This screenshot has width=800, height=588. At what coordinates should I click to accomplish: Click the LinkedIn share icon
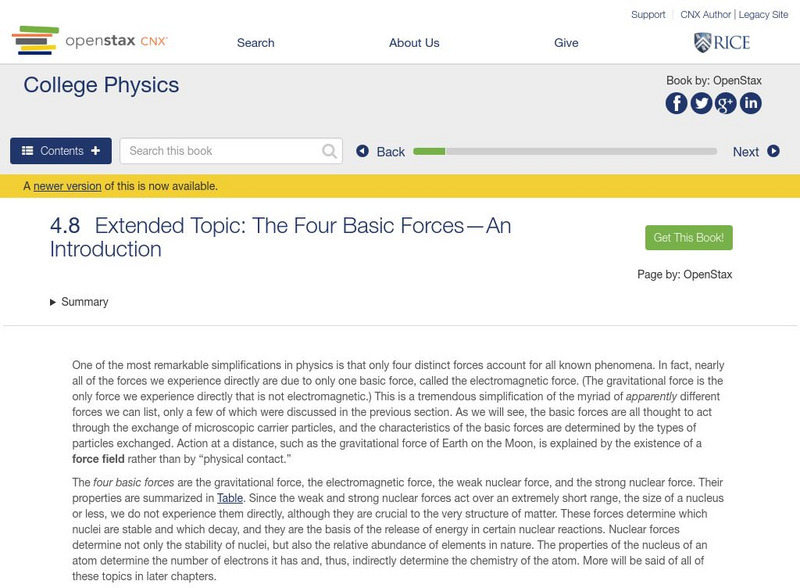[x=750, y=103]
